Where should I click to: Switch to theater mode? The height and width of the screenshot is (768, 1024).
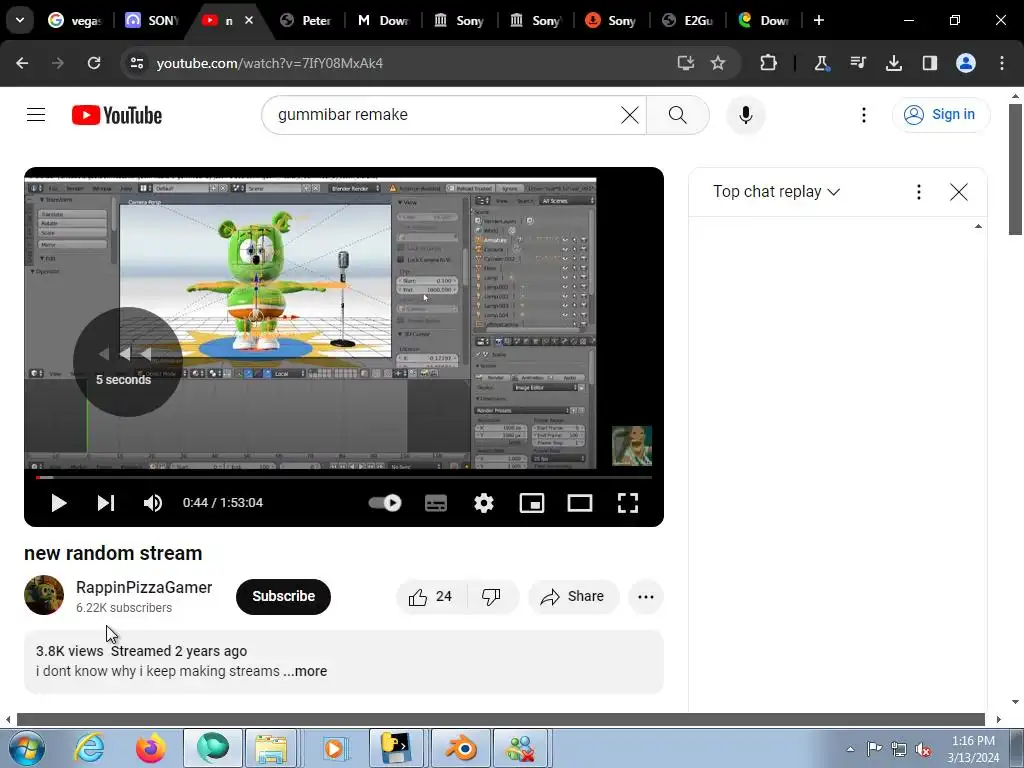pyautogui.click(x=580, y=503)
